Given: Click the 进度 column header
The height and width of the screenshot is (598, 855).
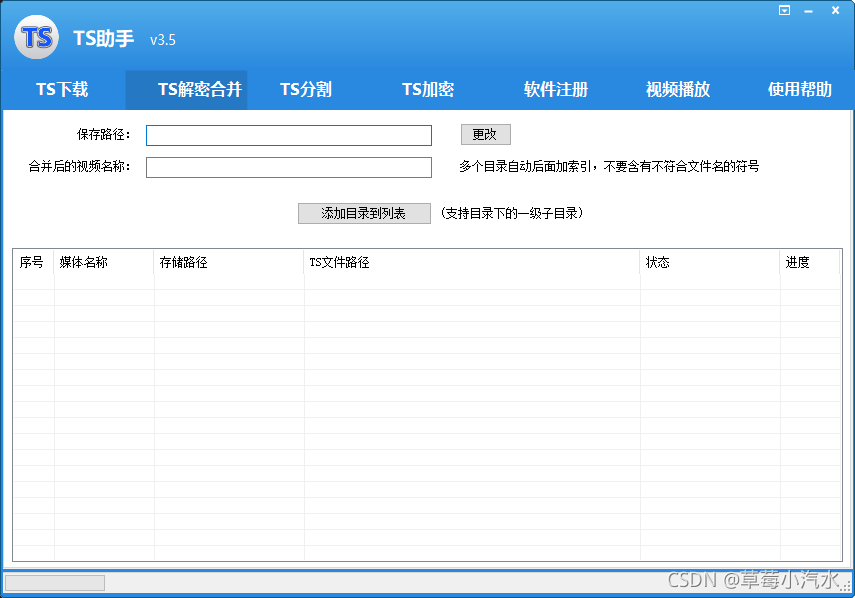Looking at the screenshot, I should click(x=810, y=262).
